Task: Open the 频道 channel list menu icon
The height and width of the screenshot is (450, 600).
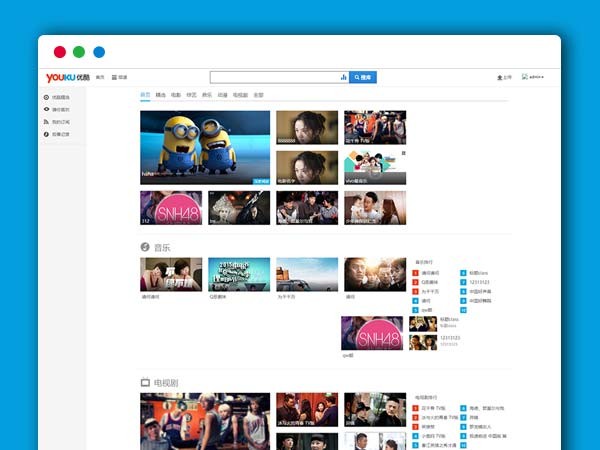Action: (115, 77)
